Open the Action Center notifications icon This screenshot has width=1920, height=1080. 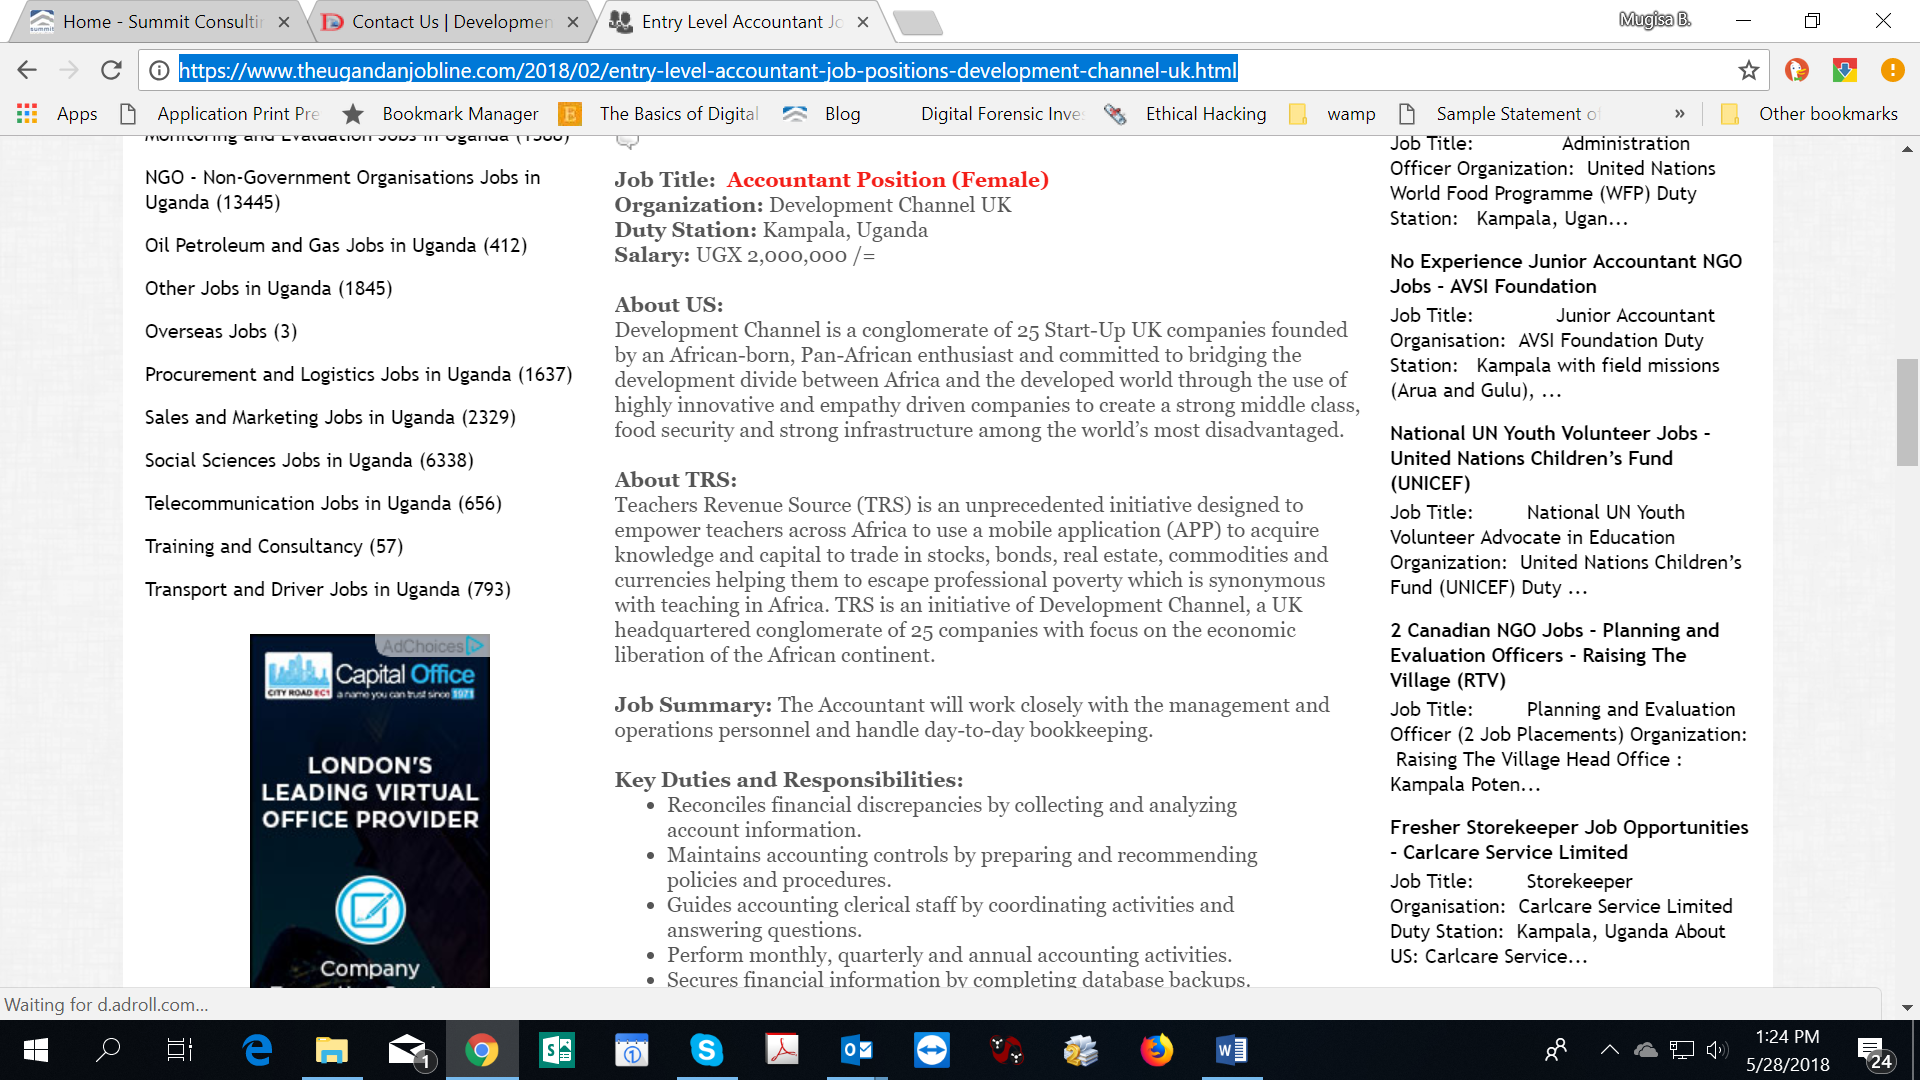(x=1874, y=1052)
